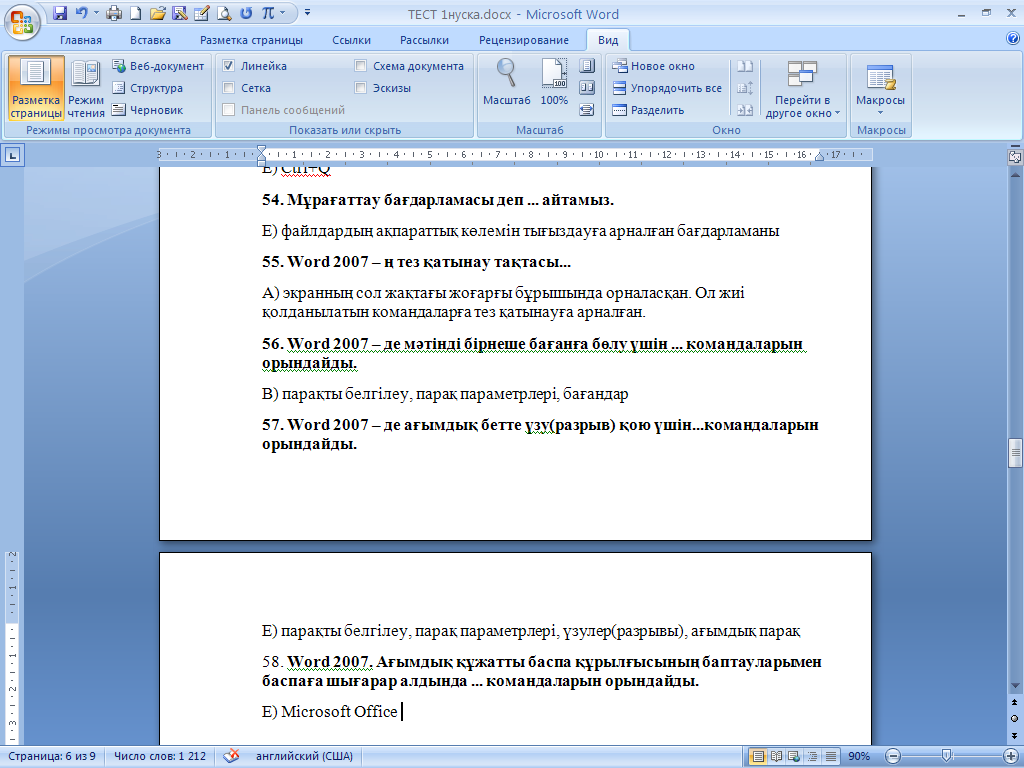1024x768 pixels.
Task: Click the Draw Table pencil icon
Action: click(x=202, y=13)
